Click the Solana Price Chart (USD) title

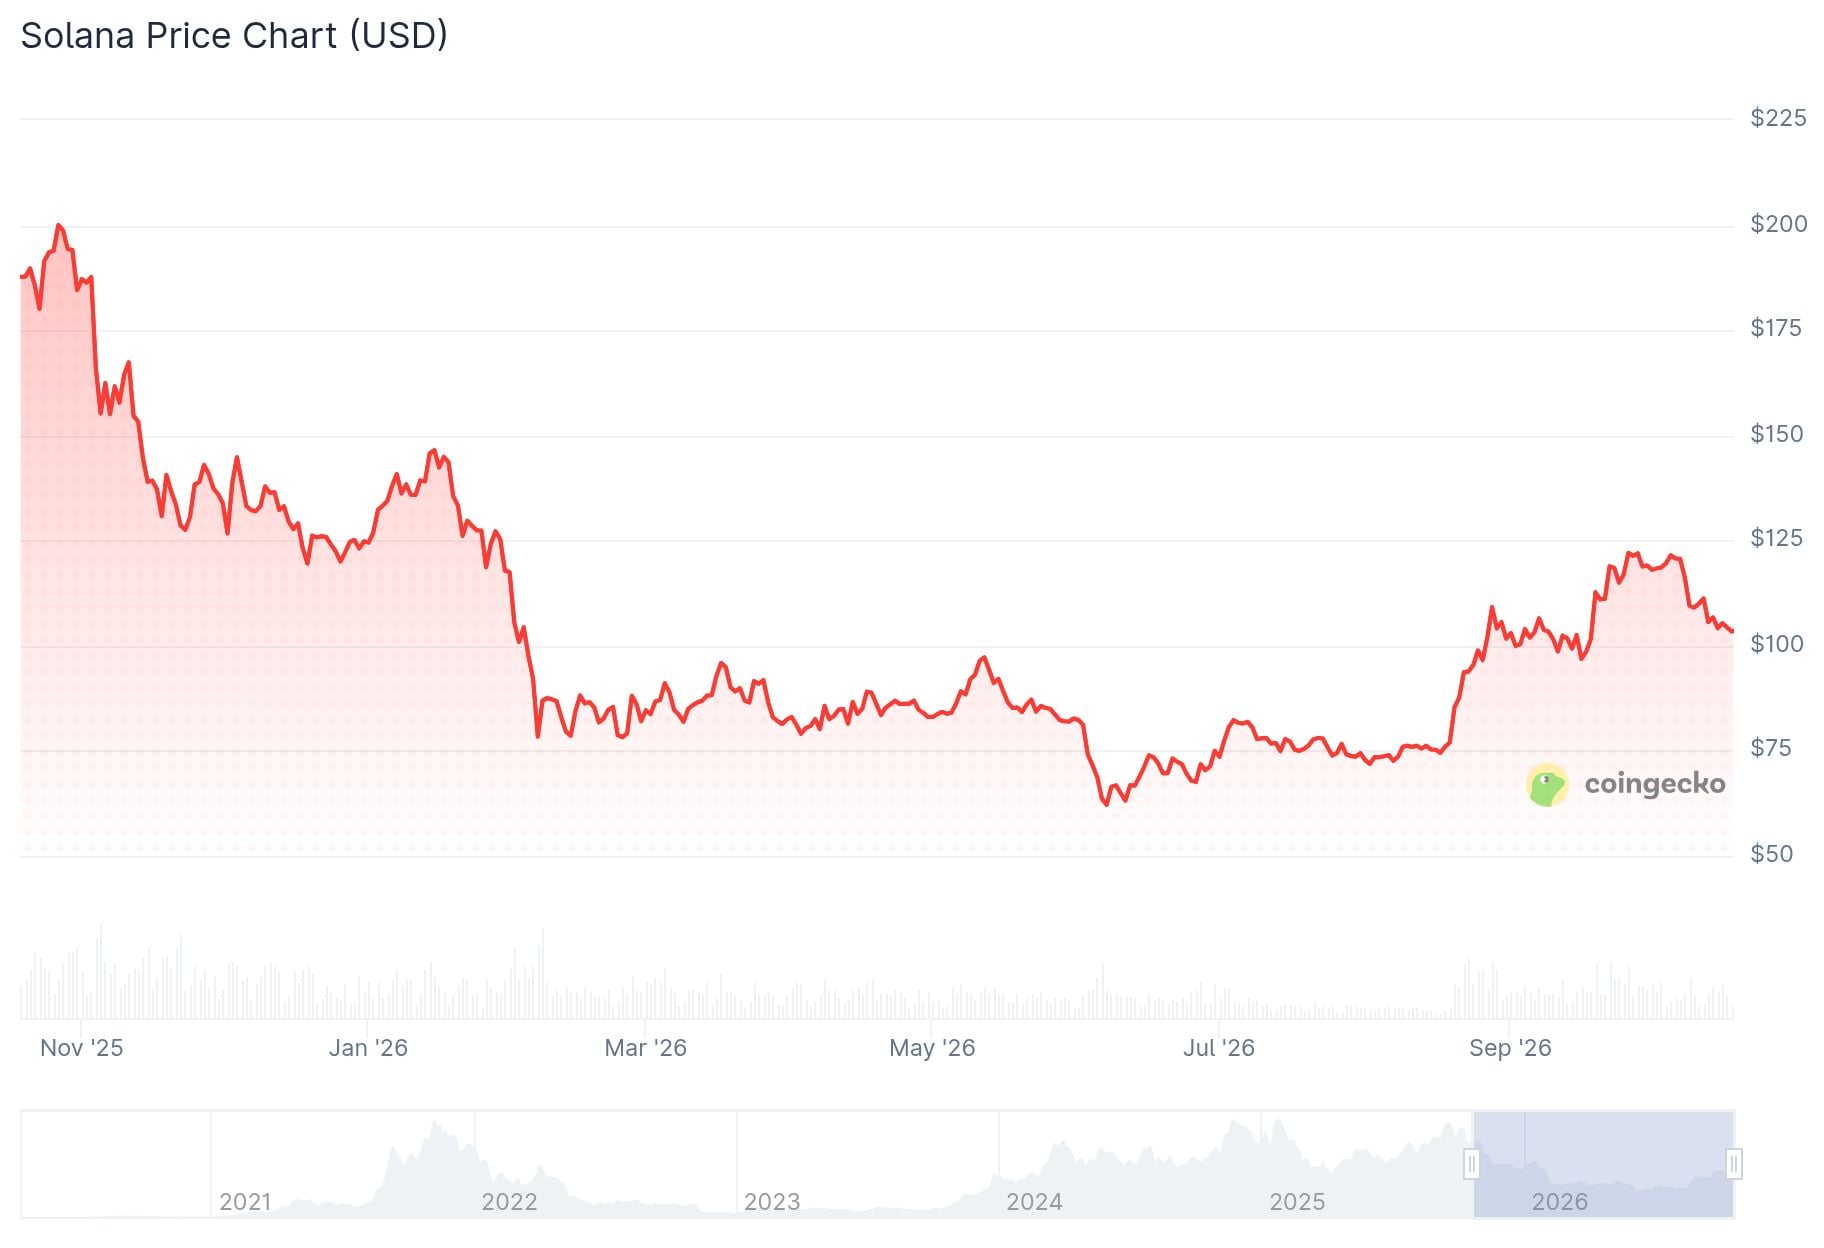pos(234,36)
